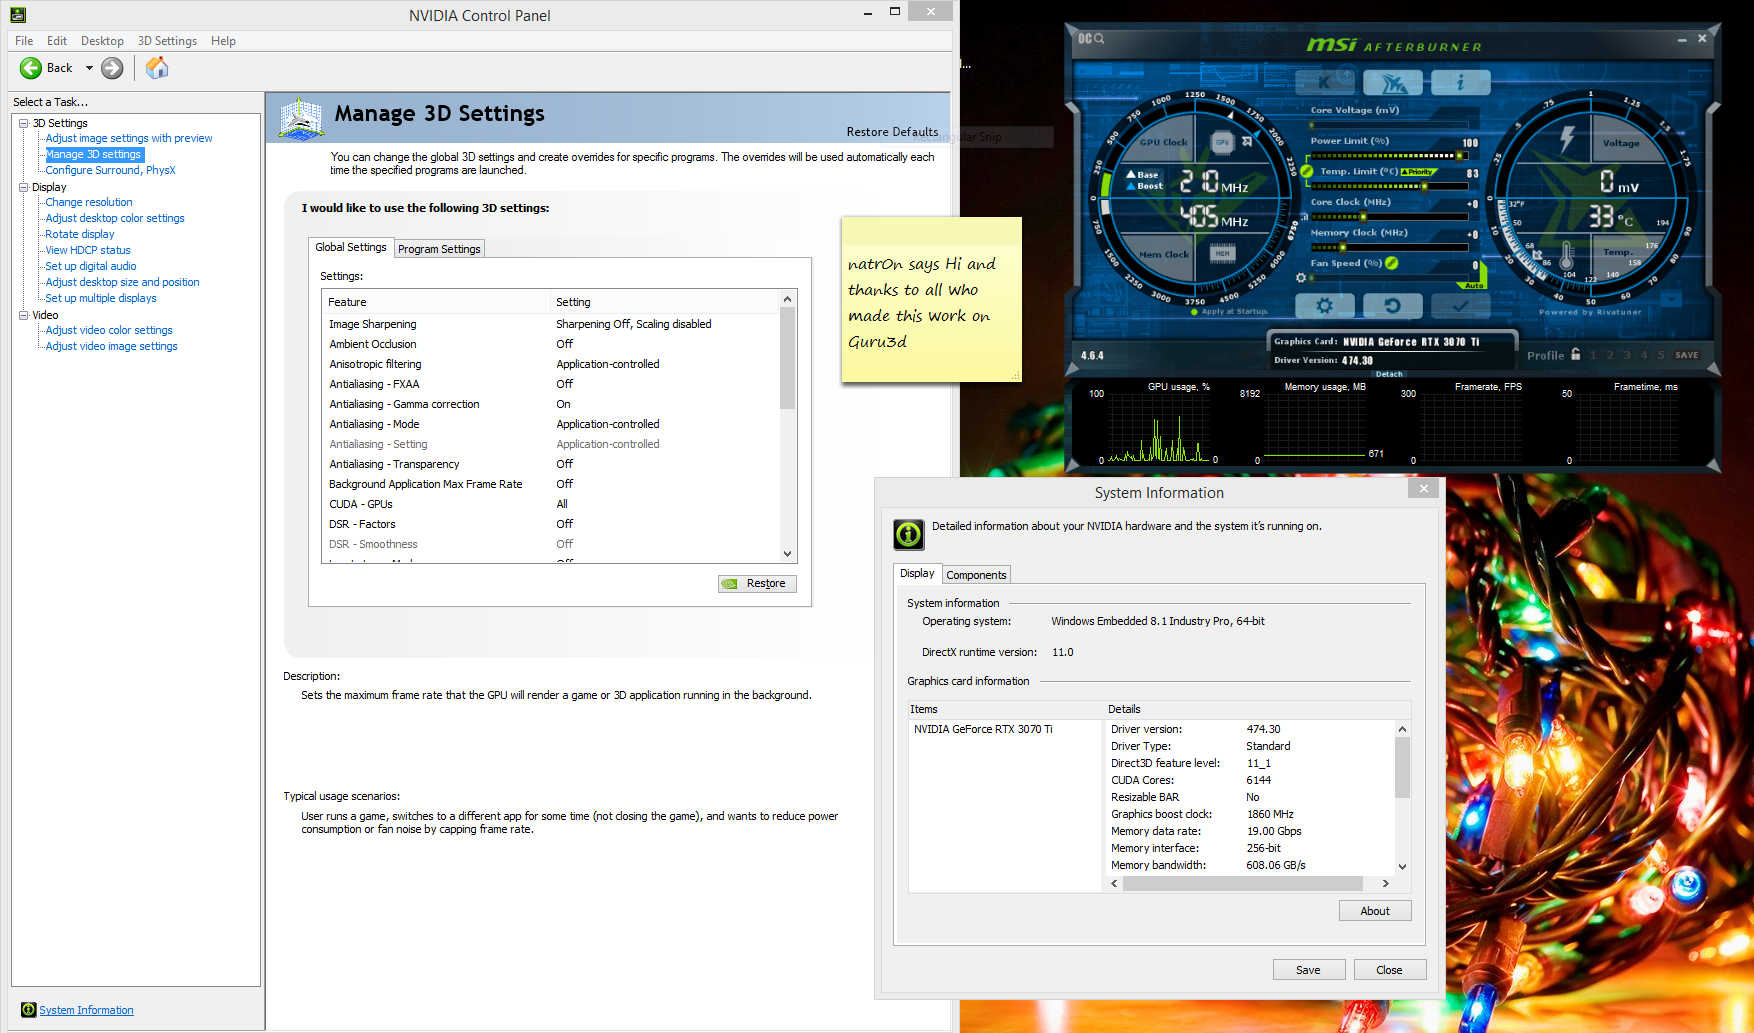Open Afterburner settings gear button
Viewport: 1754px width, 1033px height.
pyautogui.click(x=1325, y=305)
